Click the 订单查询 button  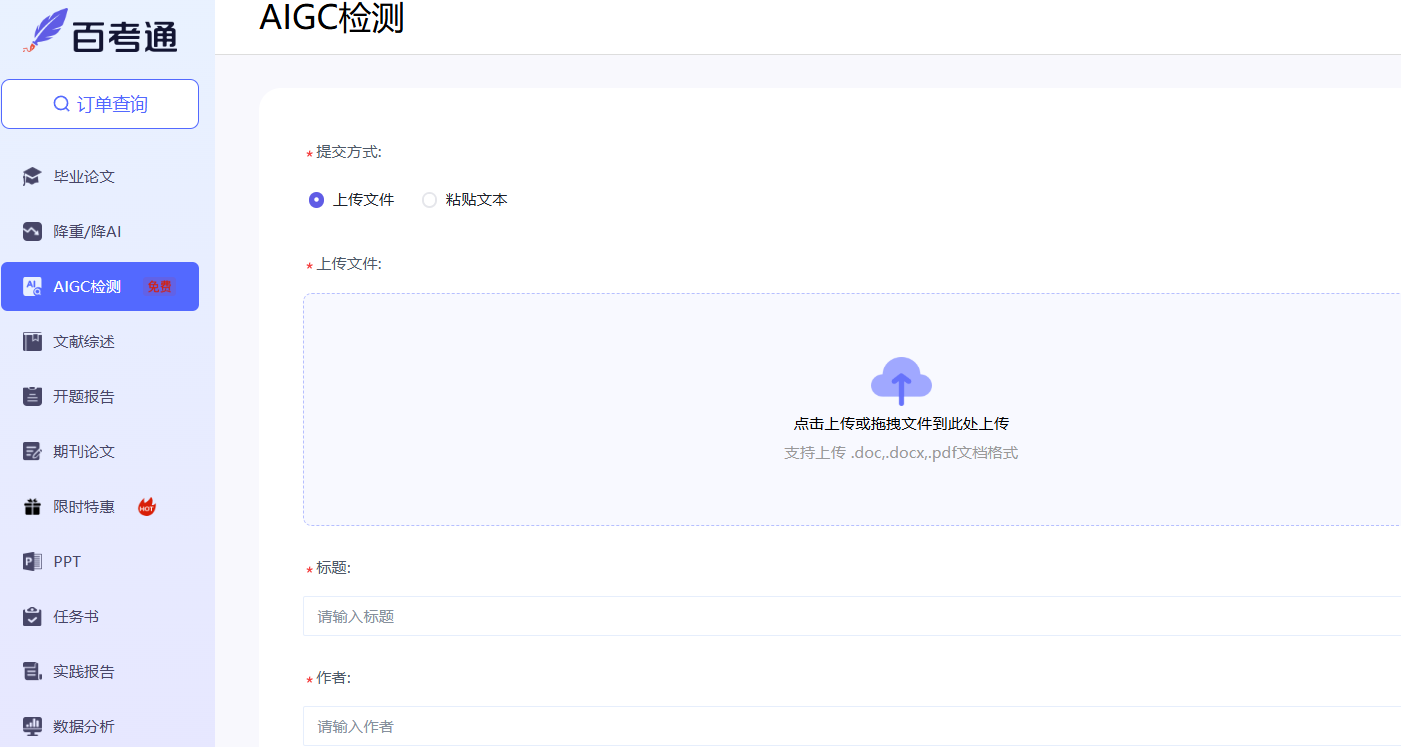coord(100,104)
